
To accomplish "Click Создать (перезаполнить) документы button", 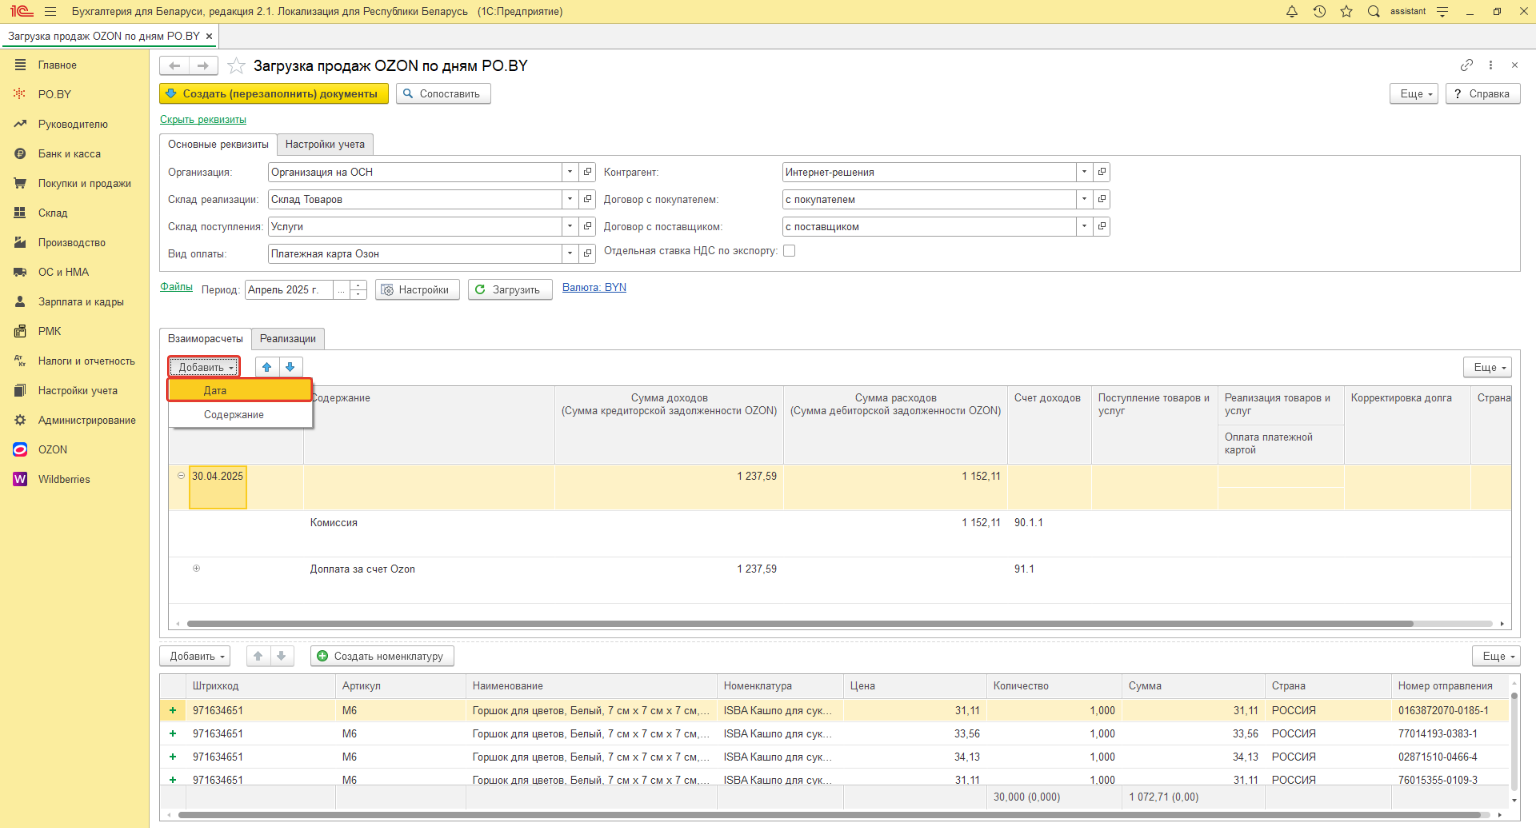I will (274, 93).
